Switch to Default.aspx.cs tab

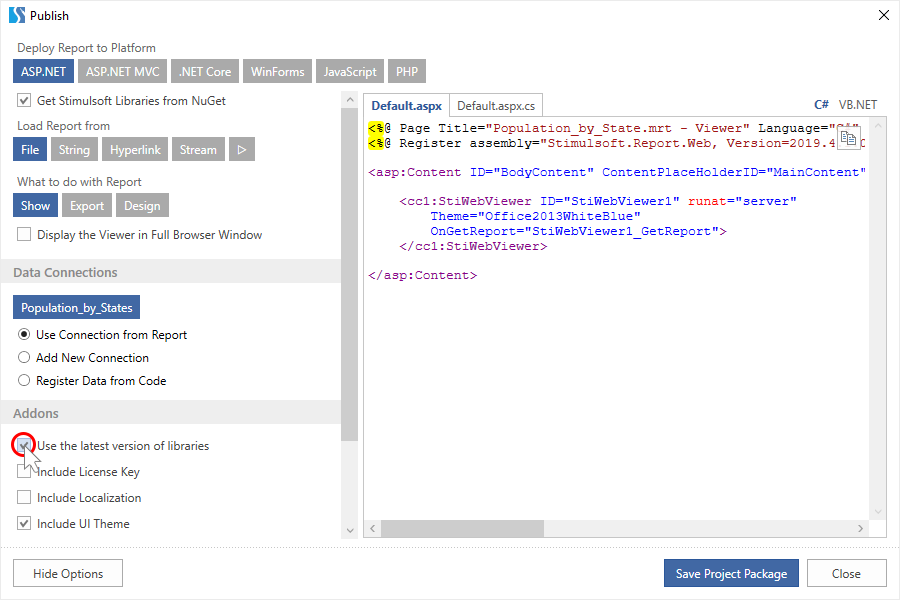[495, 105]
